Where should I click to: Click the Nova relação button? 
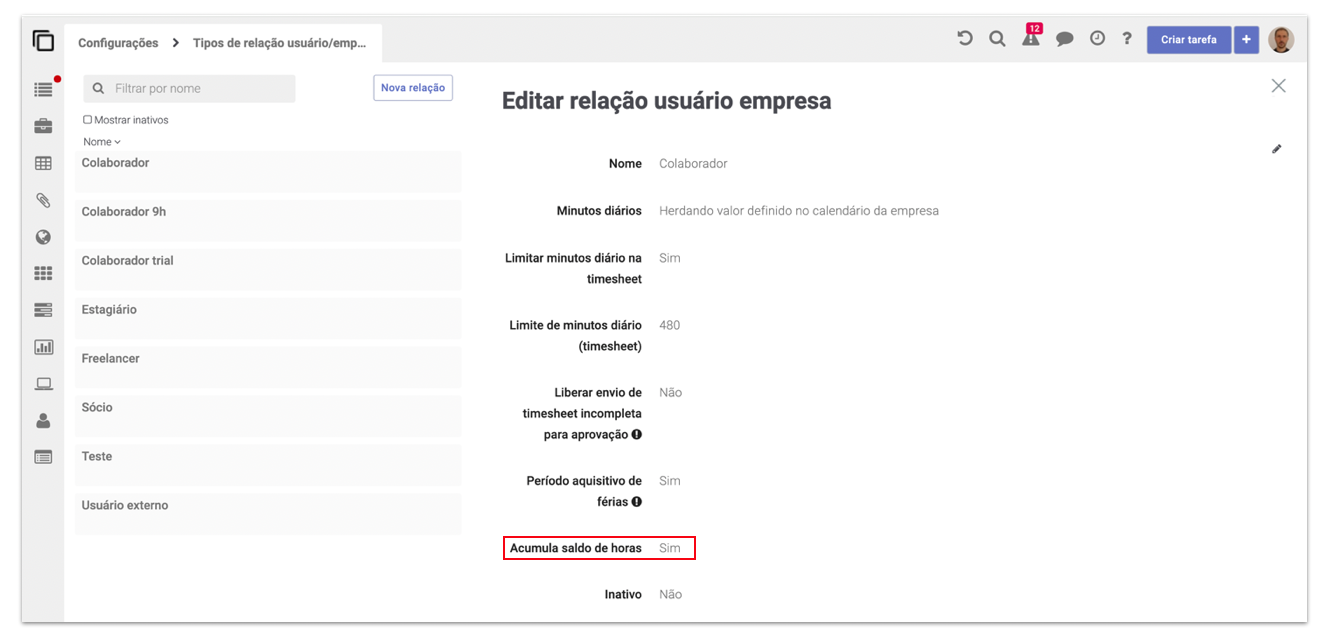(413, 88)
